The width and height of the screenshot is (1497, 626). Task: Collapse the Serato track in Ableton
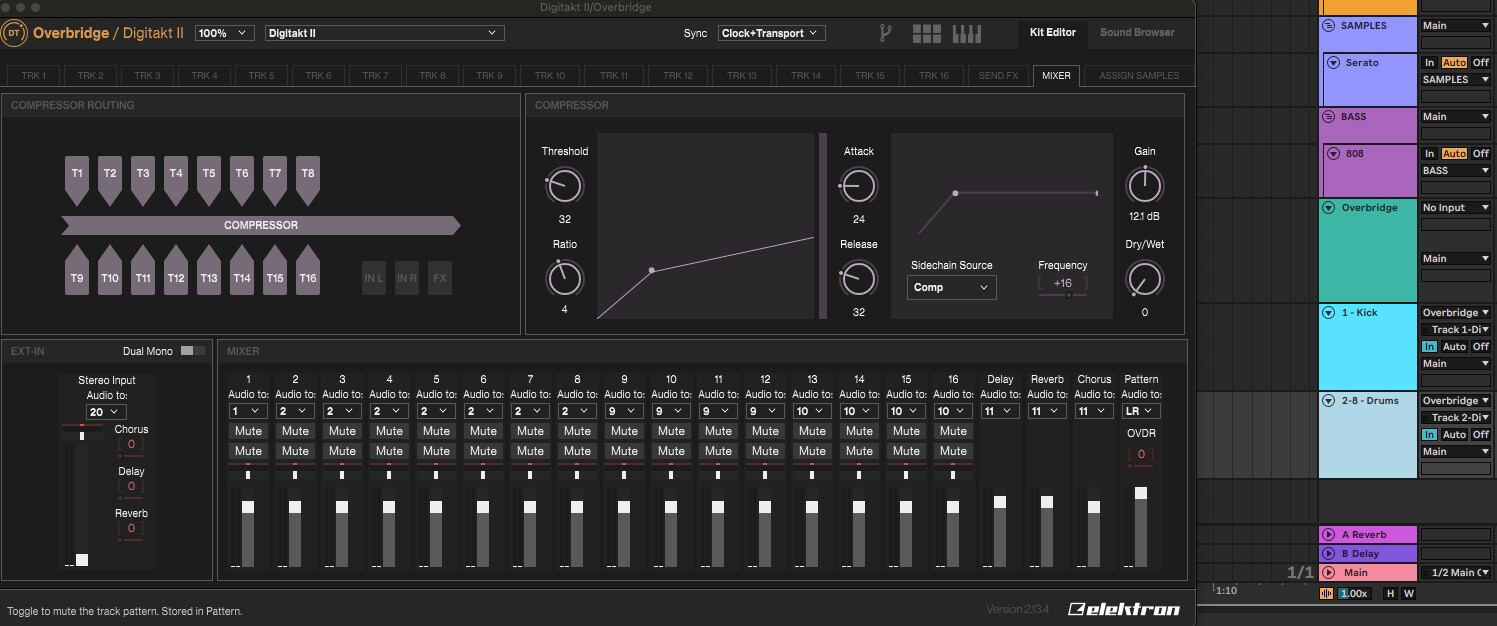[x=1333, y=63]
